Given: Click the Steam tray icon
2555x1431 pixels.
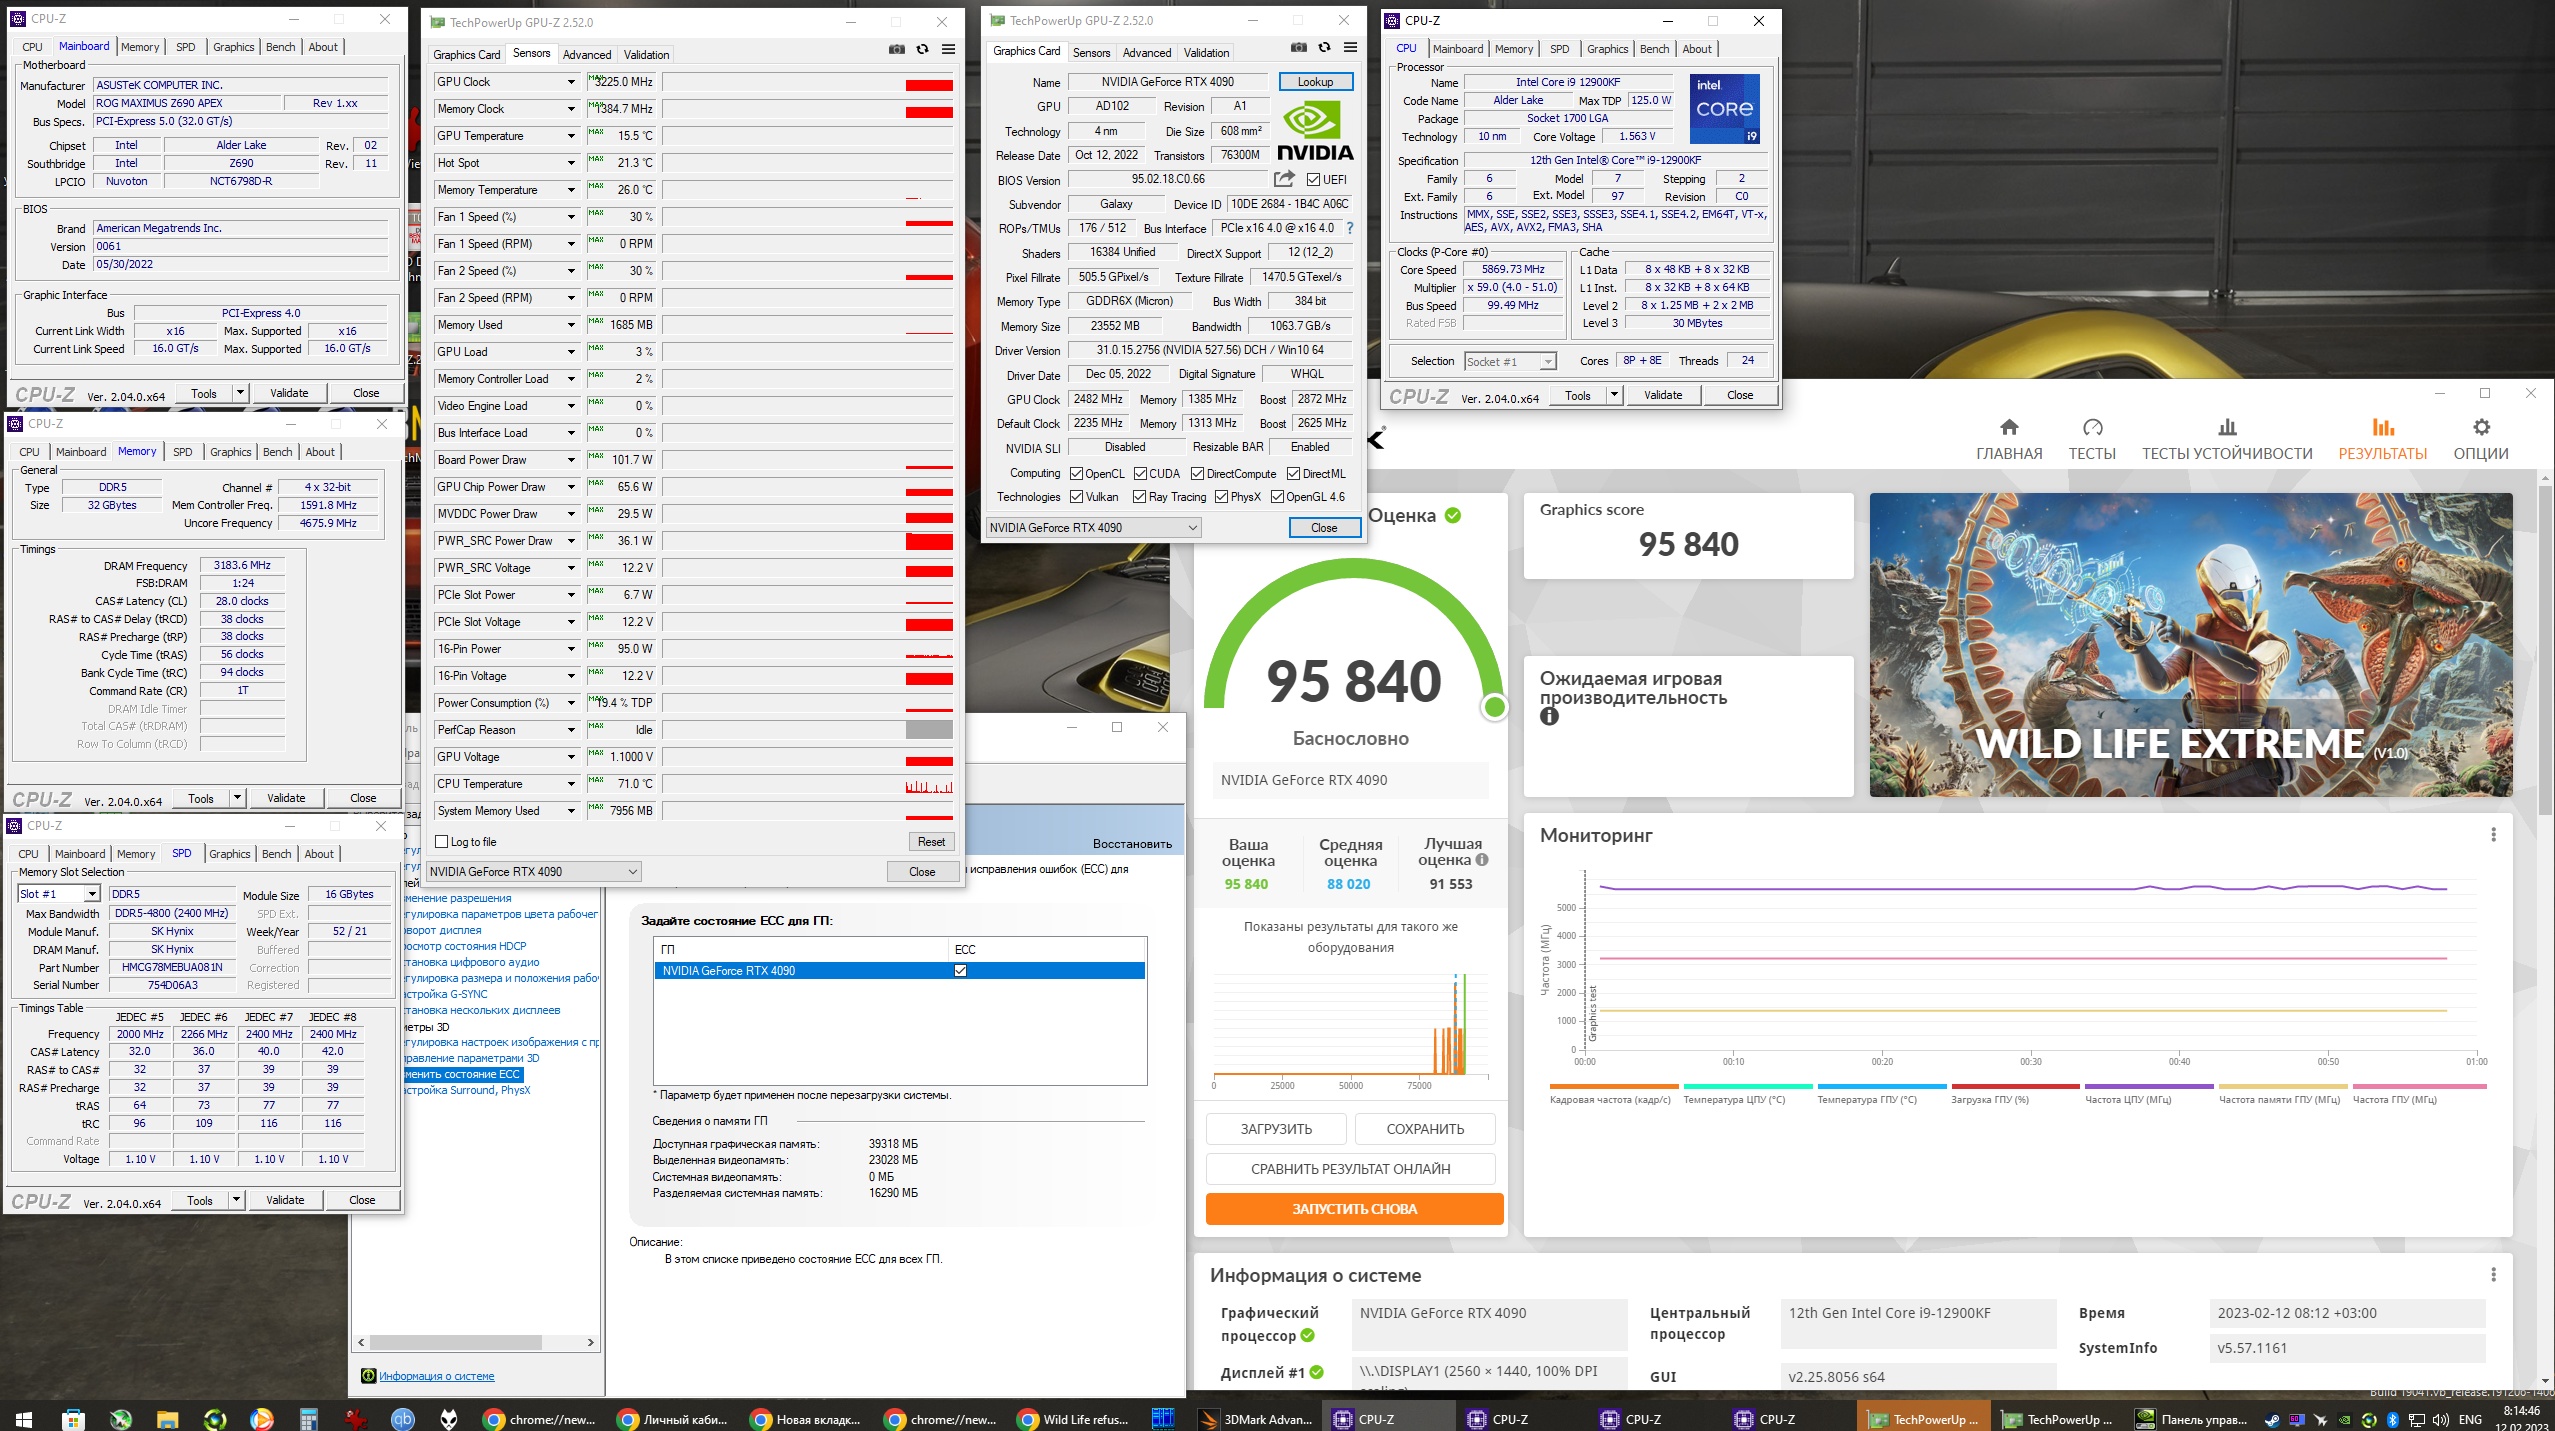Looking at the screenshot, I should pos(2272,1419).
